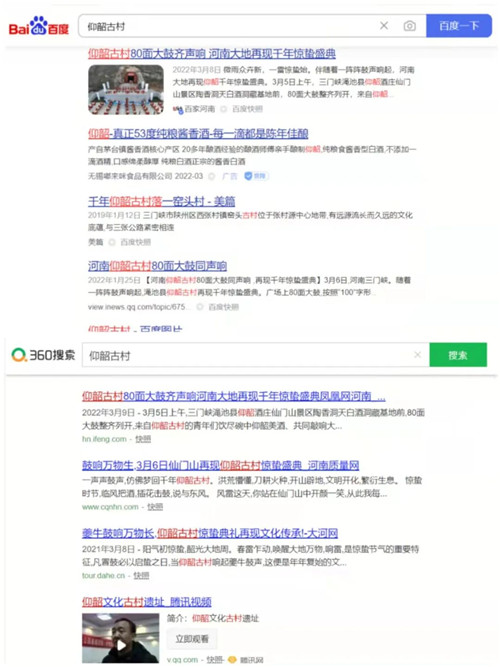Open the 仰韶古村80面大鼓齐声响 Baidu result

[x=211, y=54]
